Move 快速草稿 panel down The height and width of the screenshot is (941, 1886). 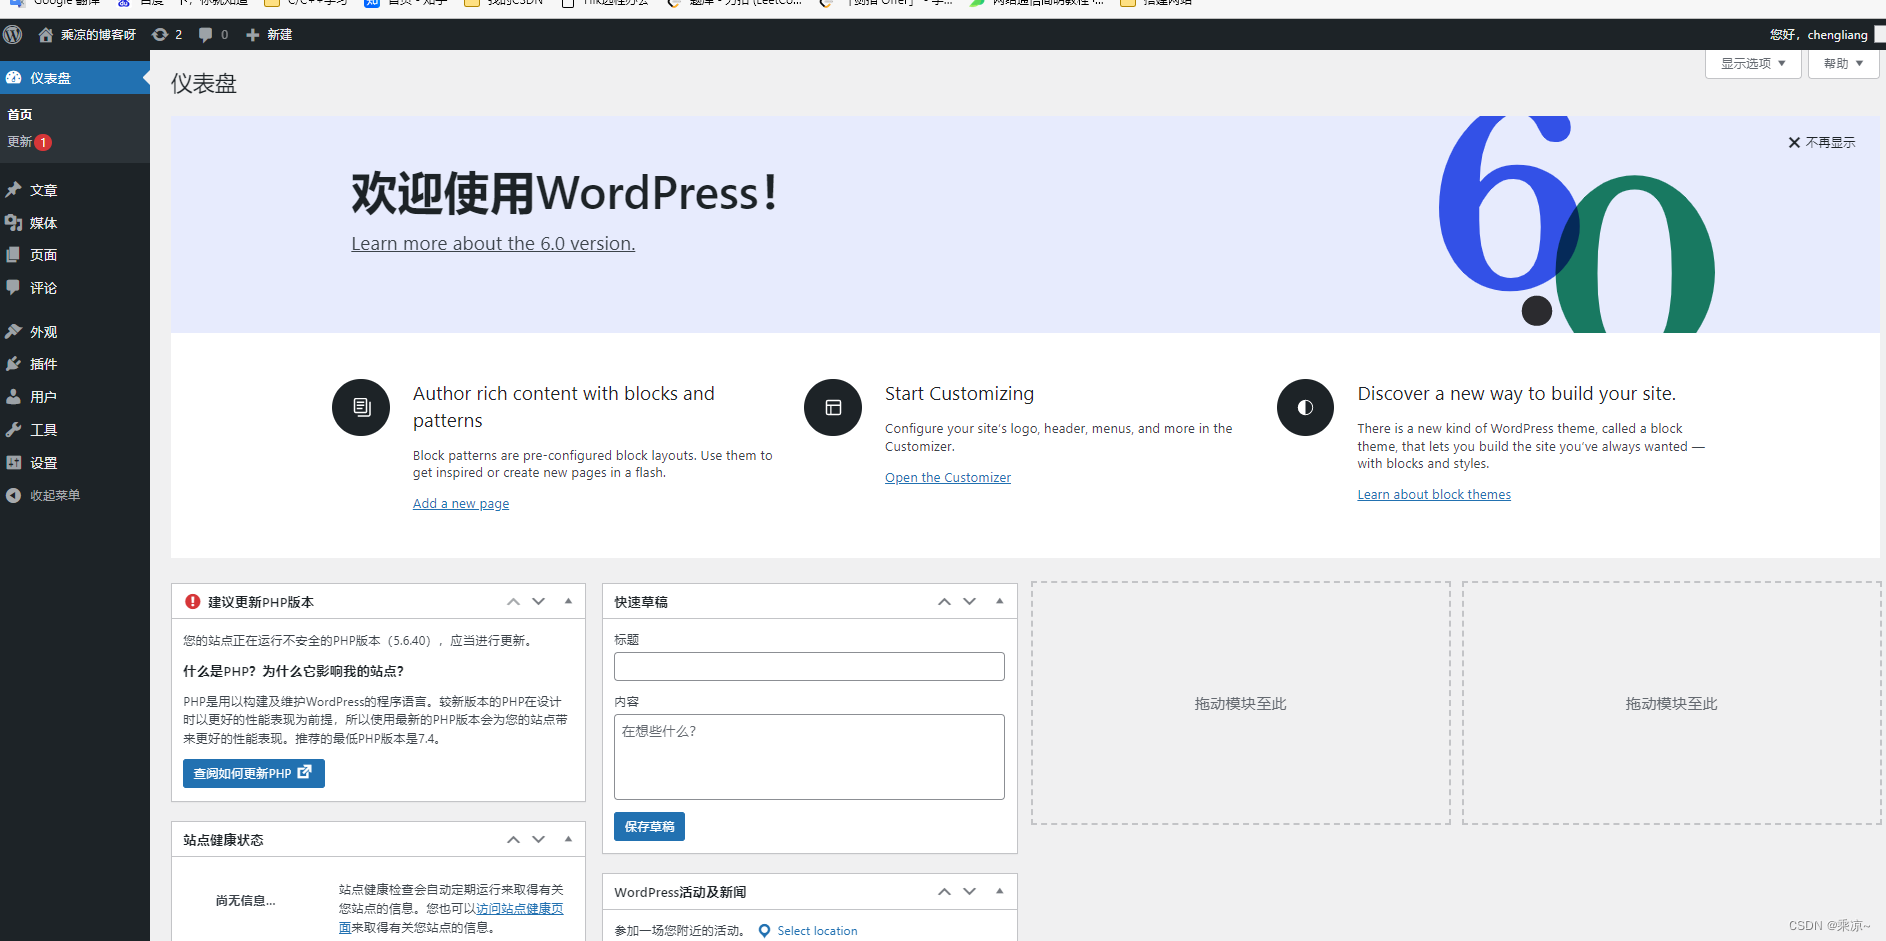[x=970, y=601]
